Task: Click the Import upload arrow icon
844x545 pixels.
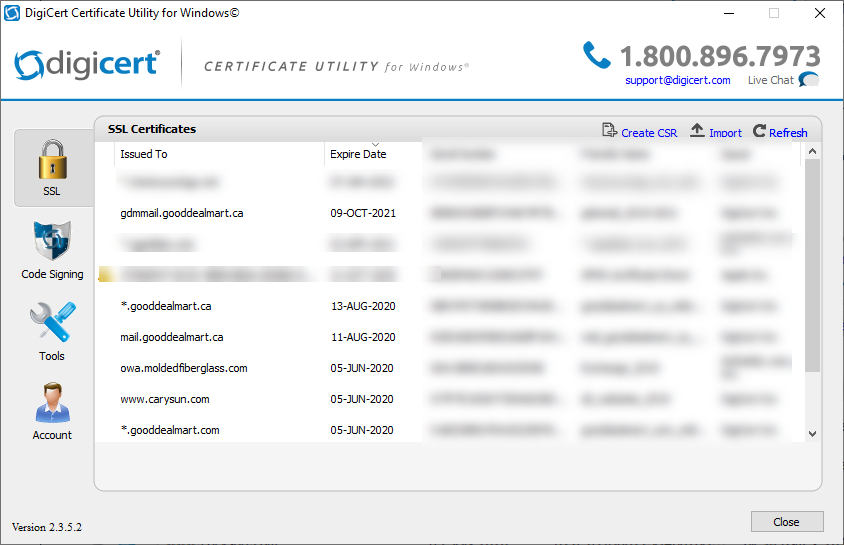Action: (697, 130)
